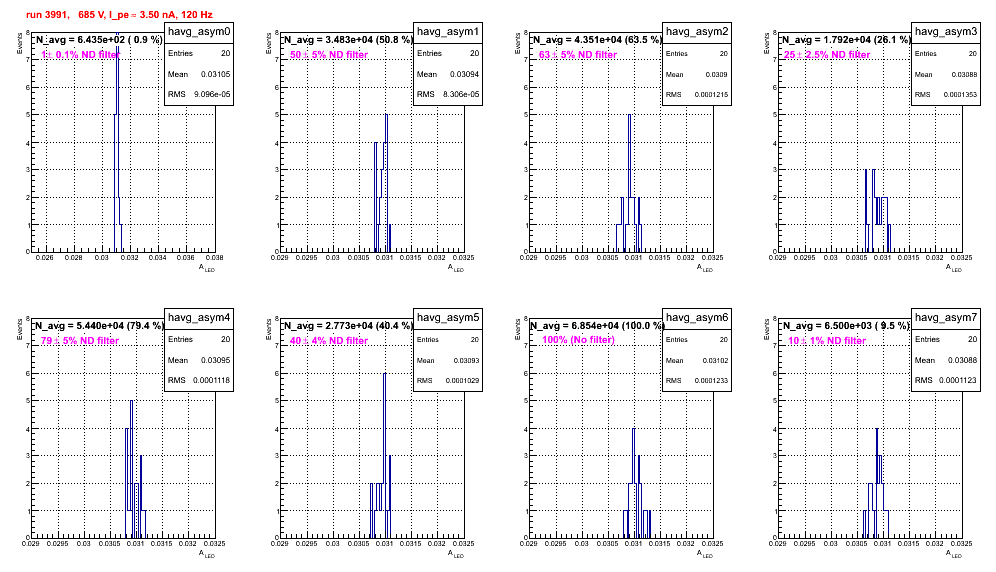Click Mean 0.03093 in havg_asym5 stats
The height and width of the screenshot is (572, 996).
tap(448, 360)
